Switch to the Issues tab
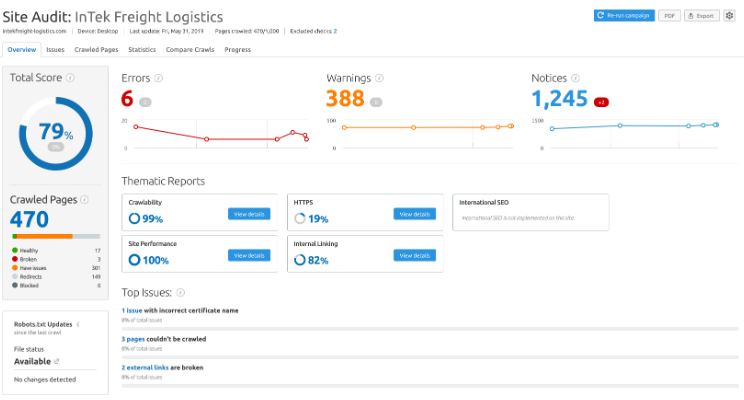Image resolution: width=744 pixels, height=400 pixels. tap(55, 50)
